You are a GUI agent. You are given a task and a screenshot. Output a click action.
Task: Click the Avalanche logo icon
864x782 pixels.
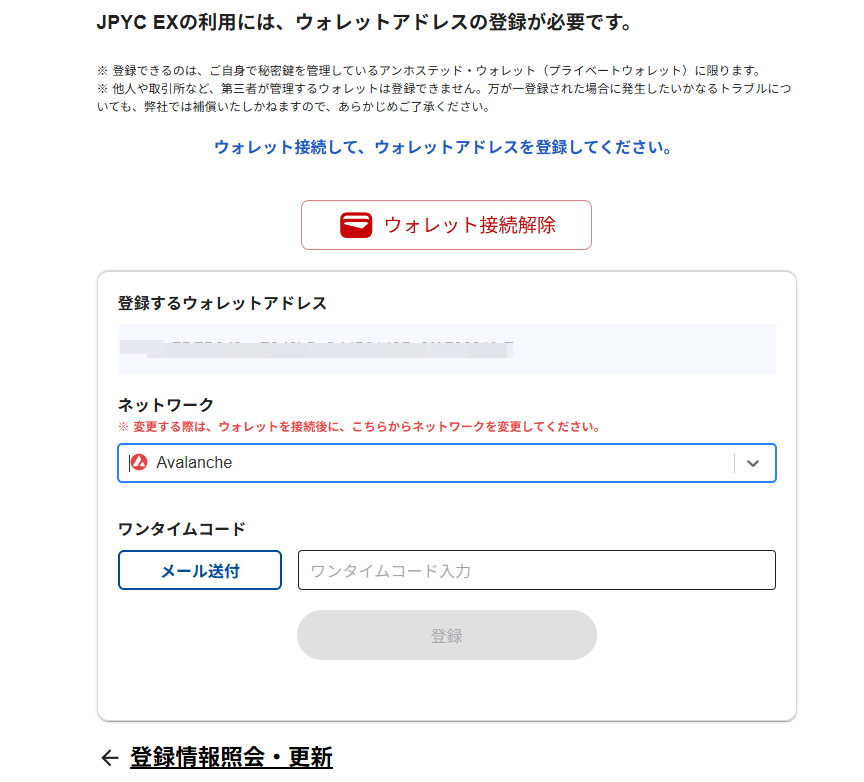coord(139,463)
